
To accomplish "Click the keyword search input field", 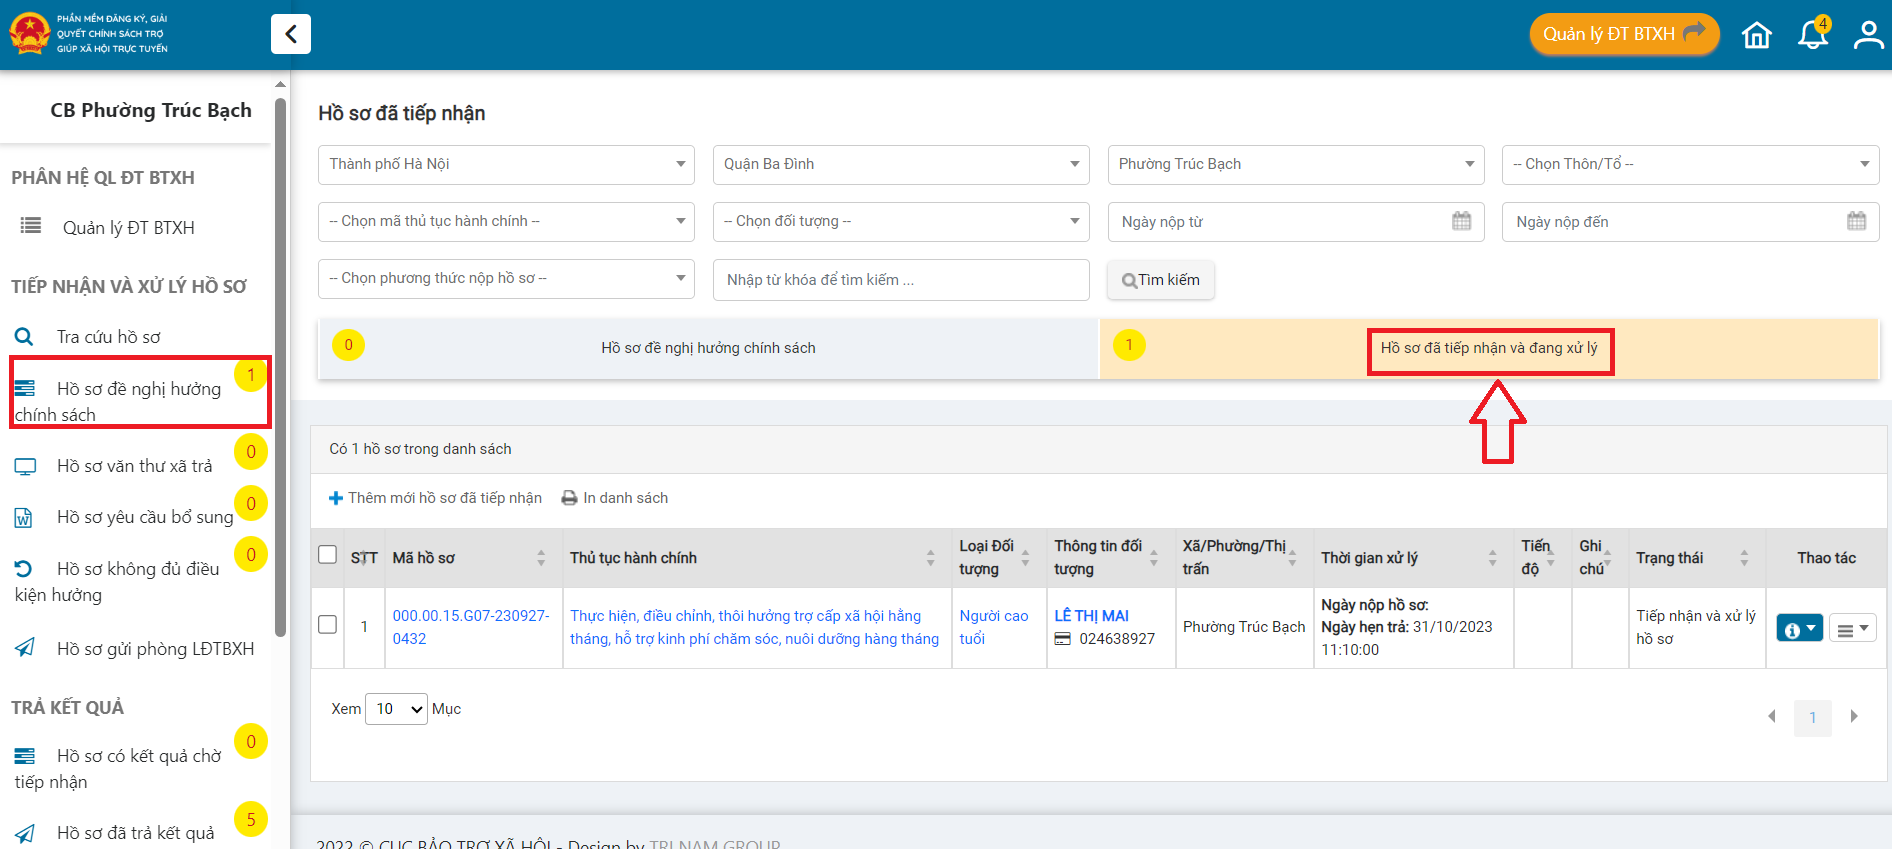I will [x=900, y=280].
